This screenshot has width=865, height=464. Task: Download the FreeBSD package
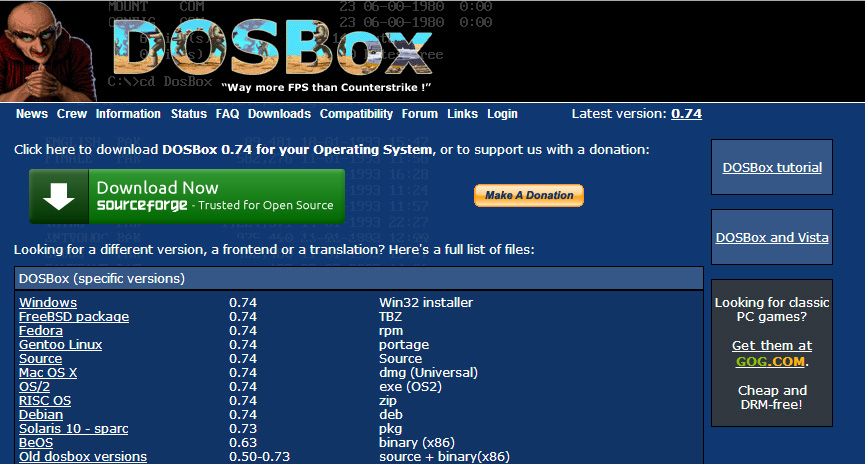(74, 317)
